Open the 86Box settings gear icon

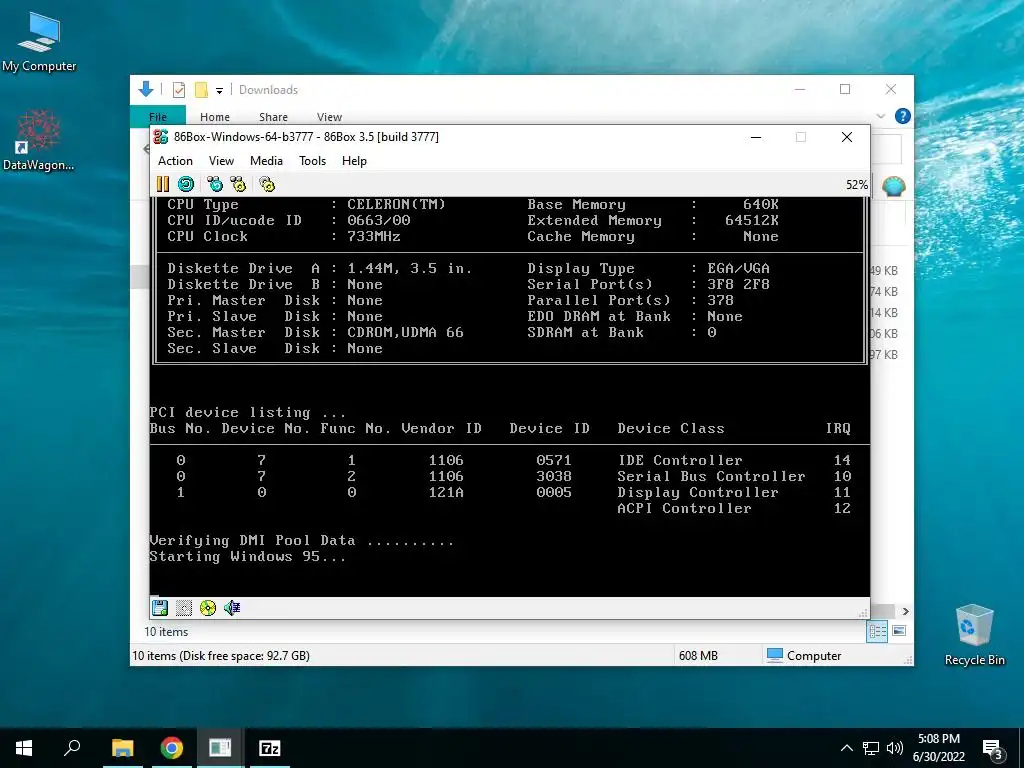tap(267, 184)
